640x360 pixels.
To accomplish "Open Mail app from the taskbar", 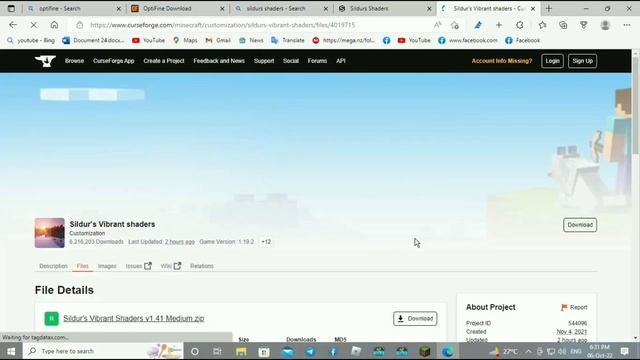I will point(287,351).
